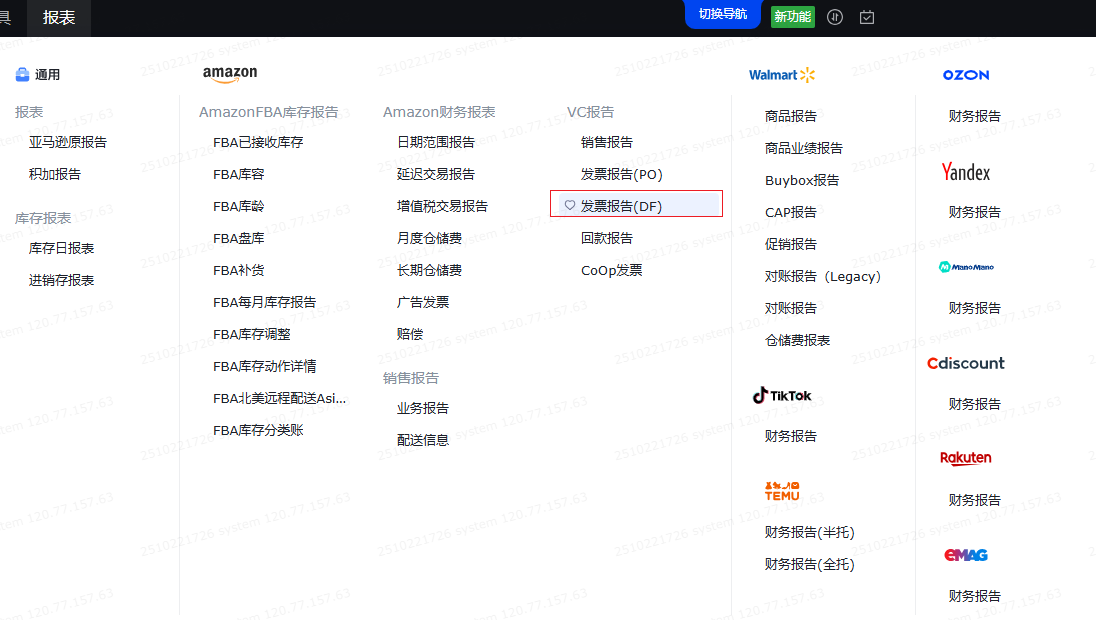Viewport: 1096px width, 620px height.
Task: Open FBA库龄 report
Action: pos(238,206)
